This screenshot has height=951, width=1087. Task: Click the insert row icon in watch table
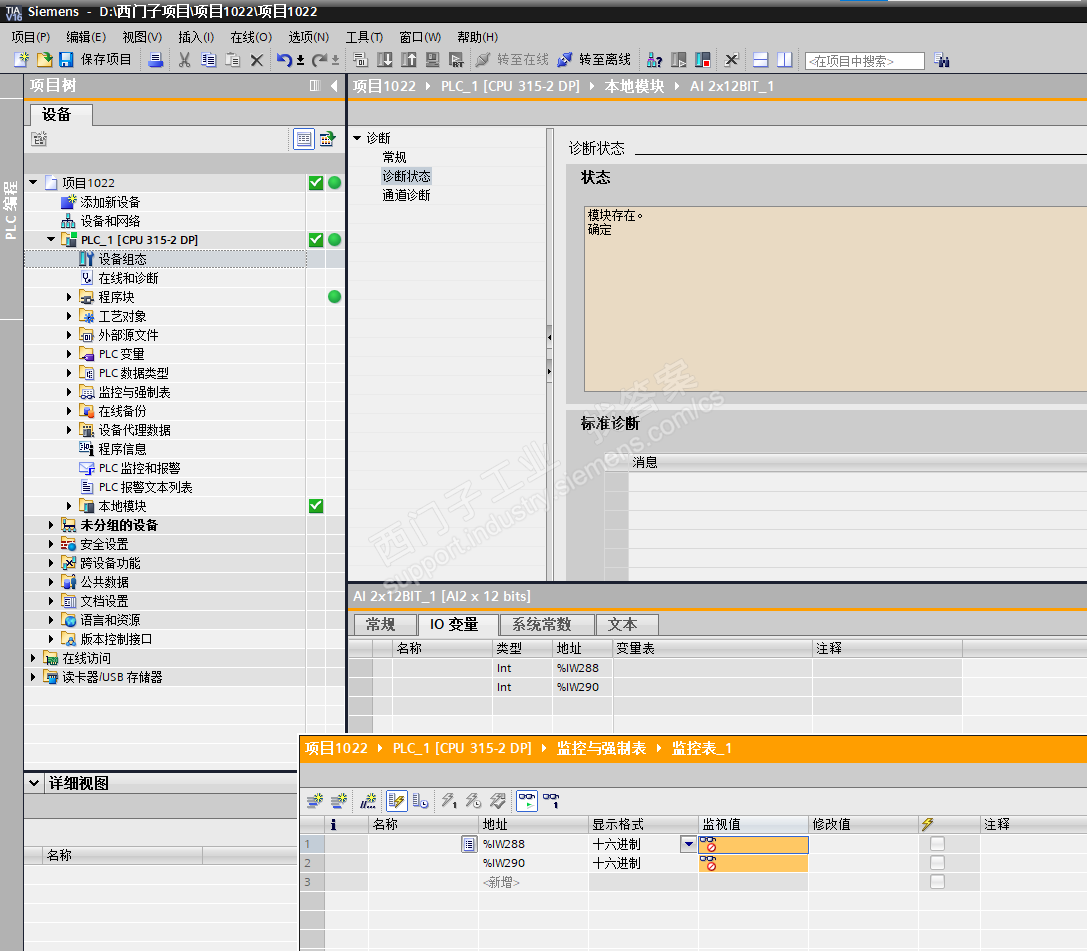315,801
